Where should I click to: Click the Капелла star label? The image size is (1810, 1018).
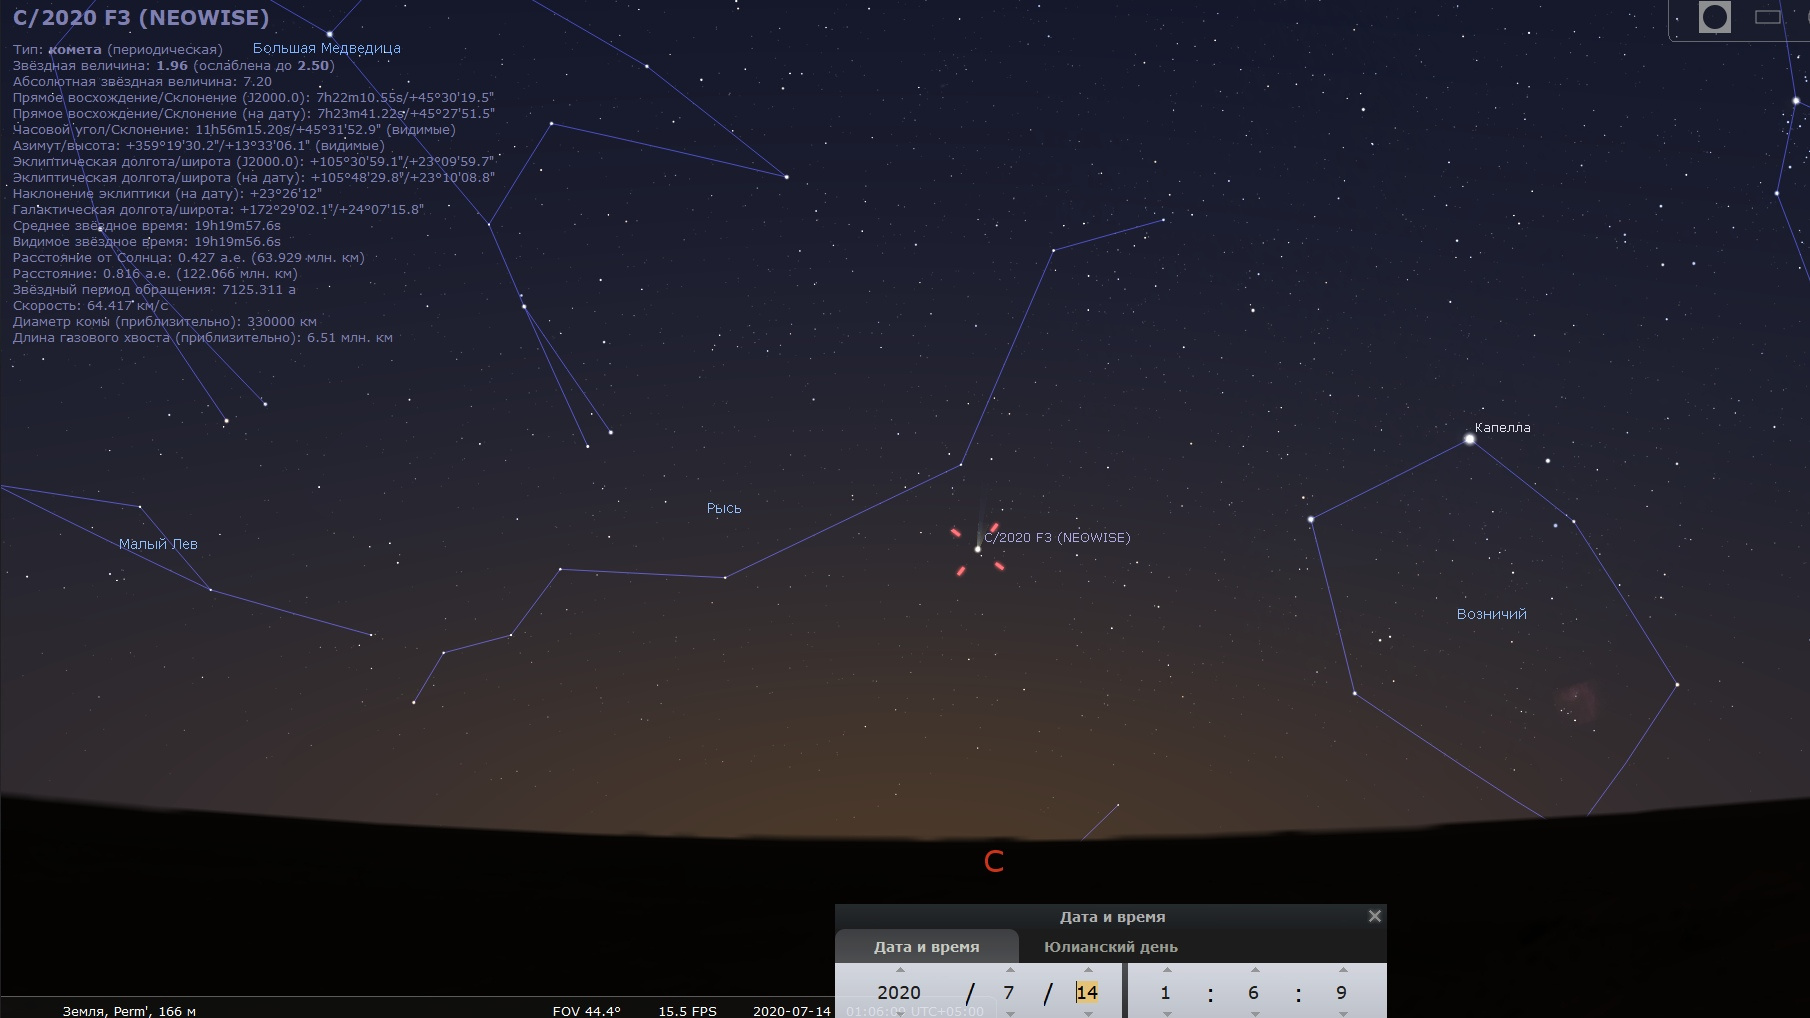(x=1502, y=427)
